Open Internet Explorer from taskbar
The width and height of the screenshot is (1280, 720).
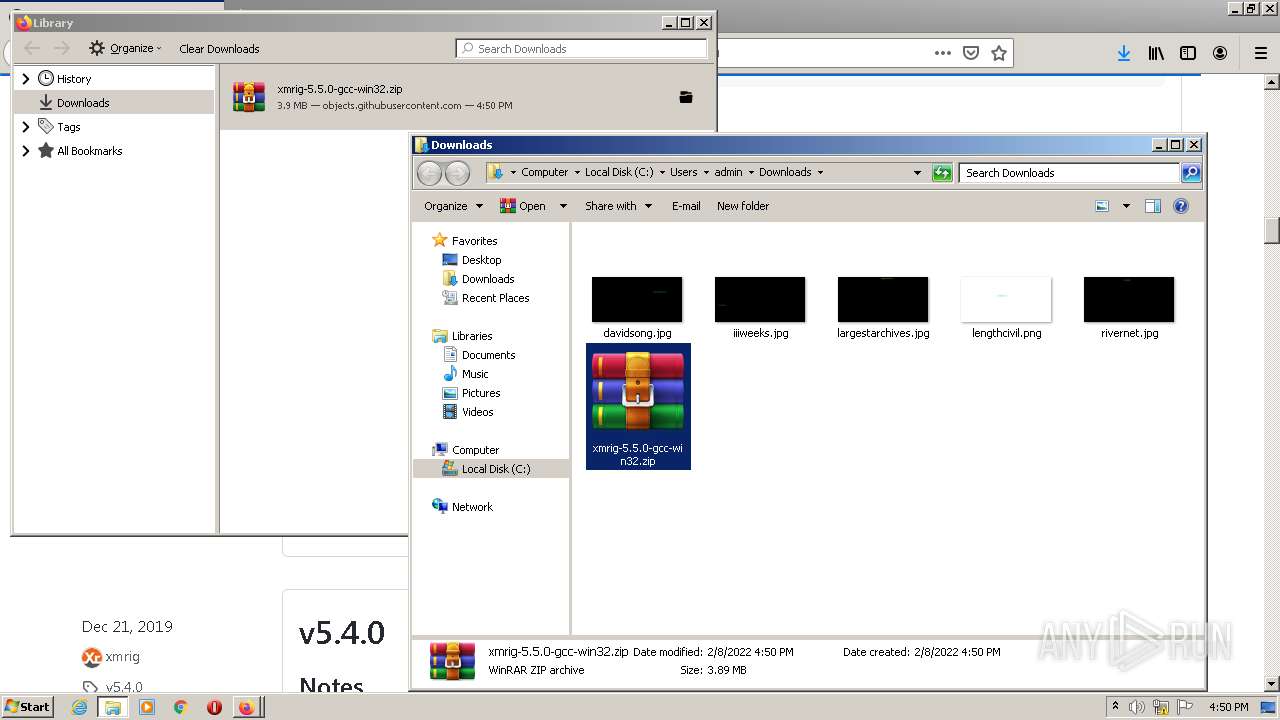(79, 707)
